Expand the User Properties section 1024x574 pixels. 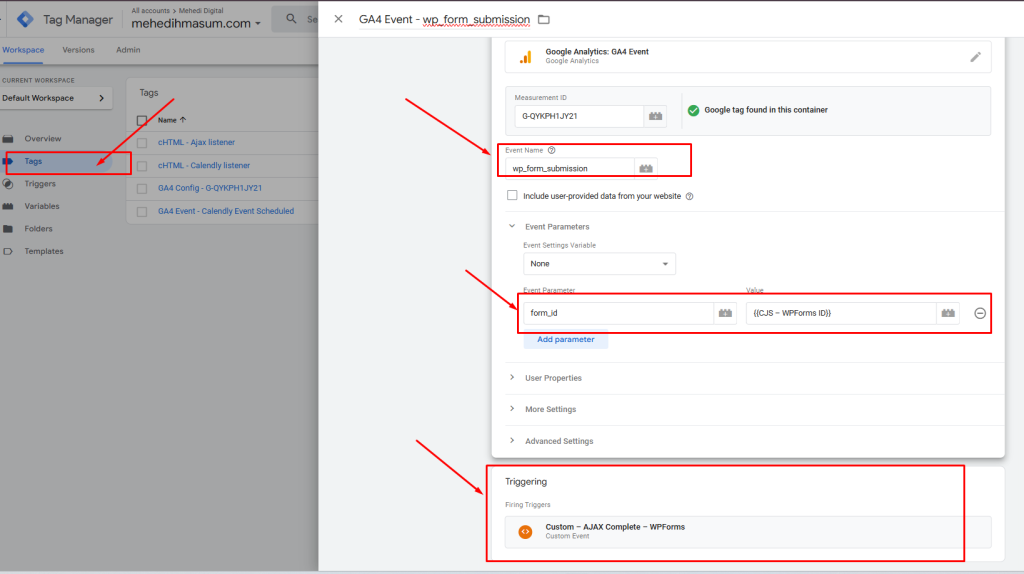[x=512, y=377]
